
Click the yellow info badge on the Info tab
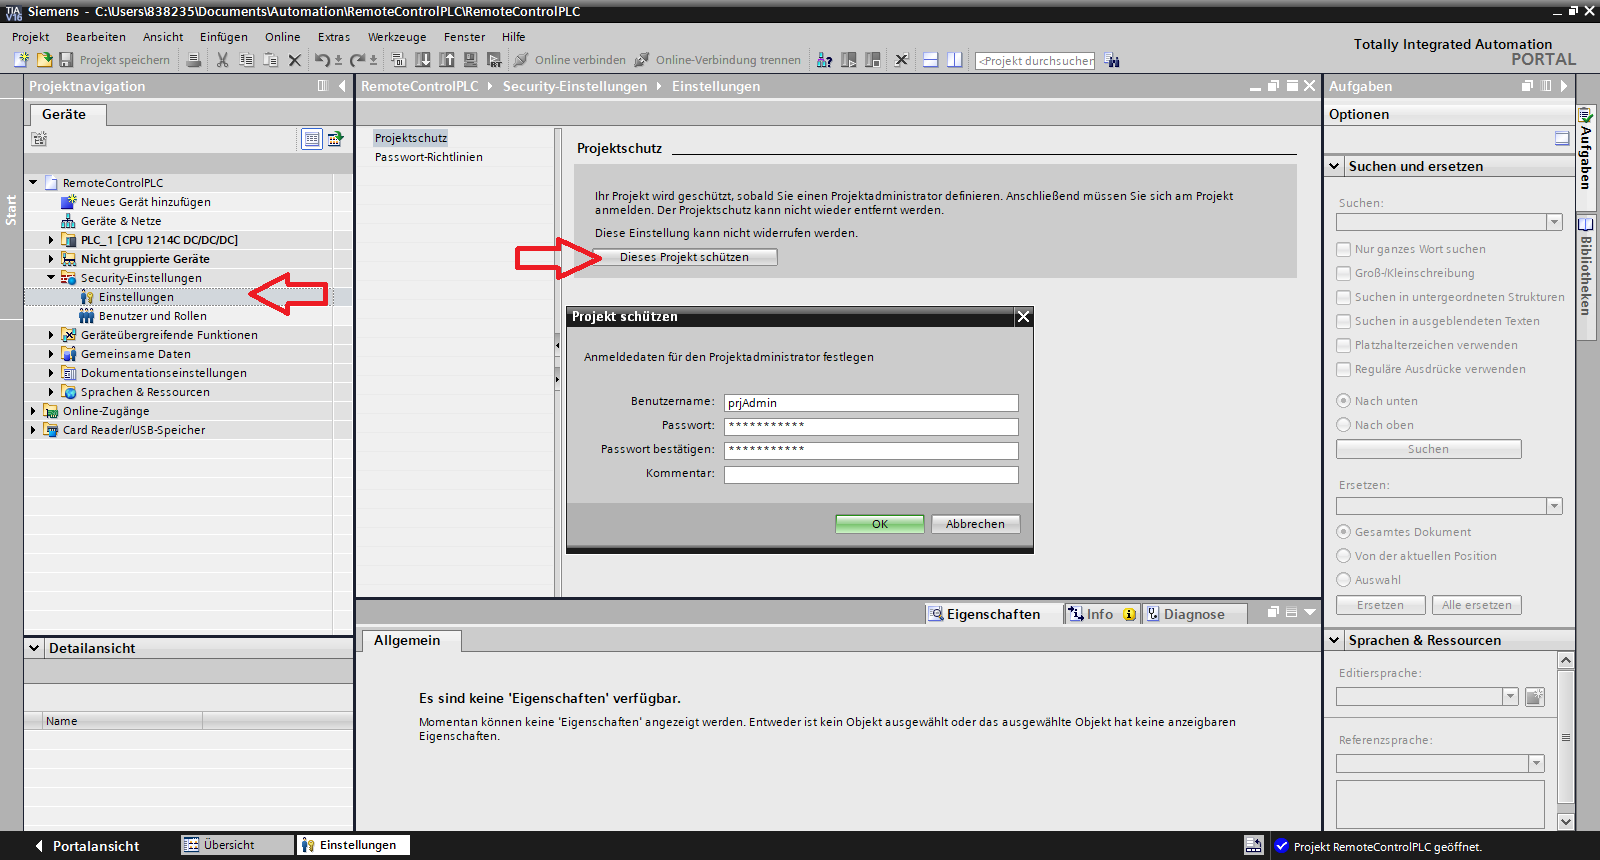click(1129, 614)
